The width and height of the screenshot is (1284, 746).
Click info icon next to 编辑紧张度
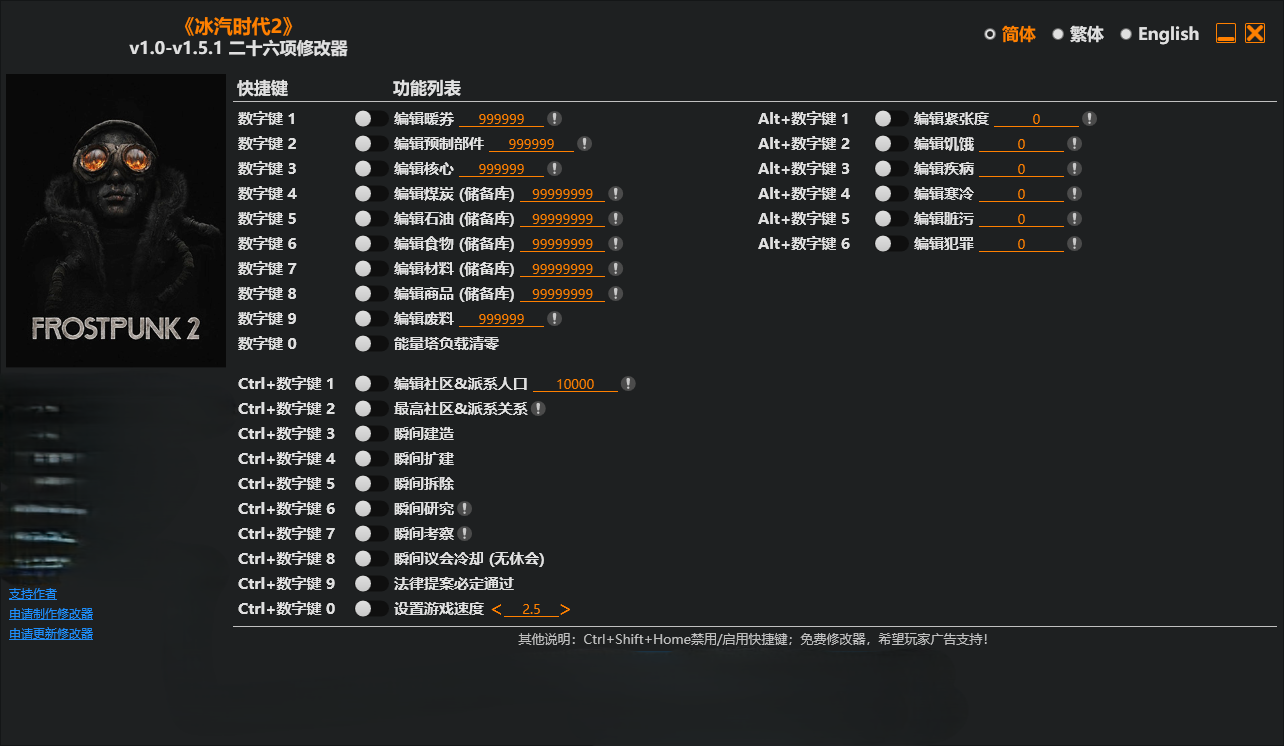point(1089,119)
